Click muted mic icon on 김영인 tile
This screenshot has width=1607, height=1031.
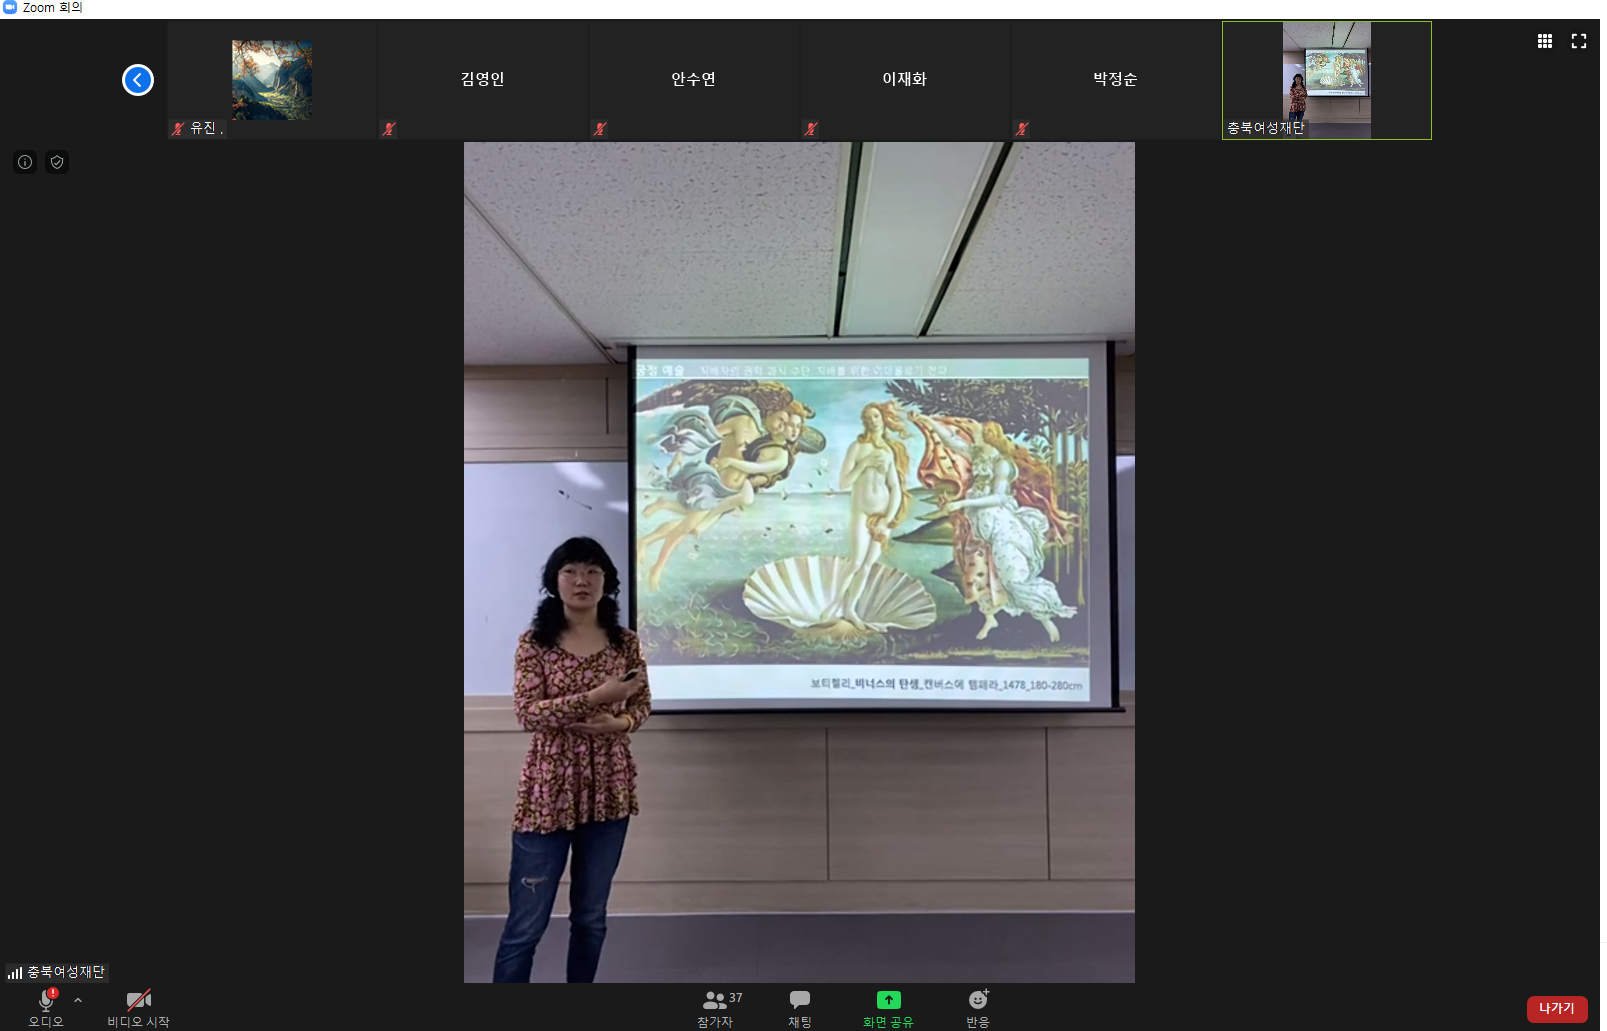tap(389, 129)
